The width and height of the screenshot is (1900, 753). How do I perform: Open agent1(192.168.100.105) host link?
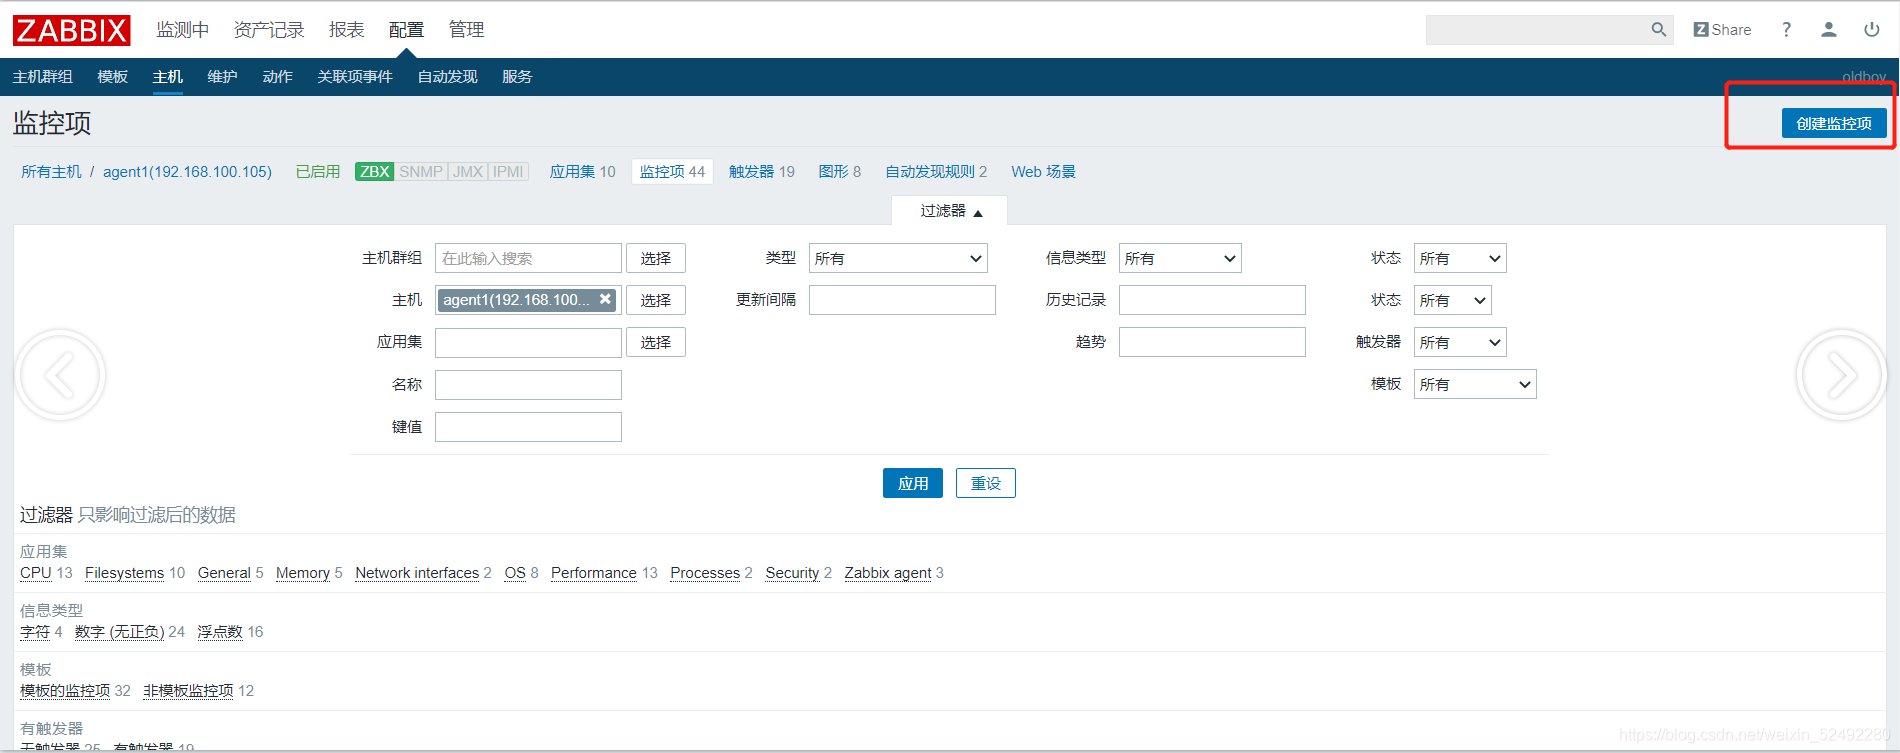click(187, 172)
